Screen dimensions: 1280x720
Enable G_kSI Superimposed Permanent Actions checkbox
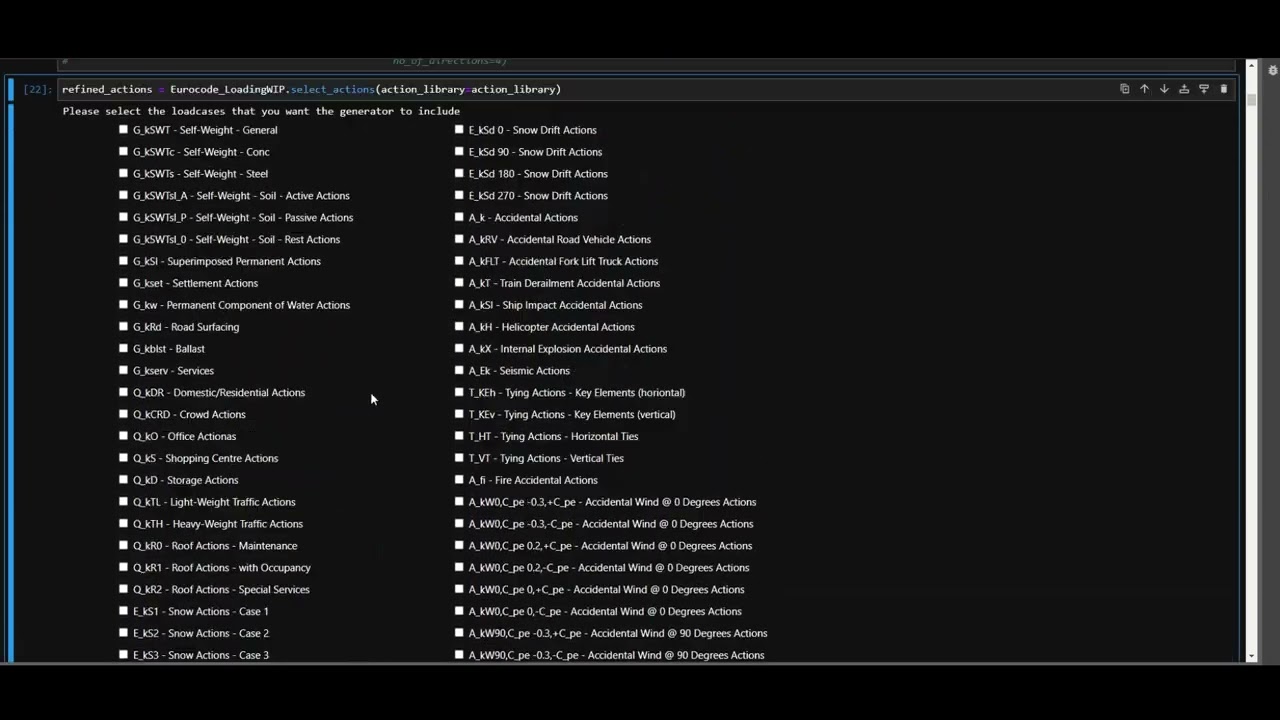(x=123, y=261)
